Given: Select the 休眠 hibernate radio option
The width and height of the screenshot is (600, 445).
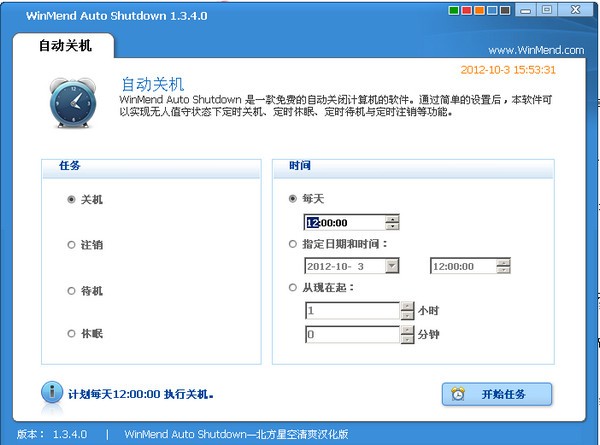Looking at the screenshot, I should point(85,333).
